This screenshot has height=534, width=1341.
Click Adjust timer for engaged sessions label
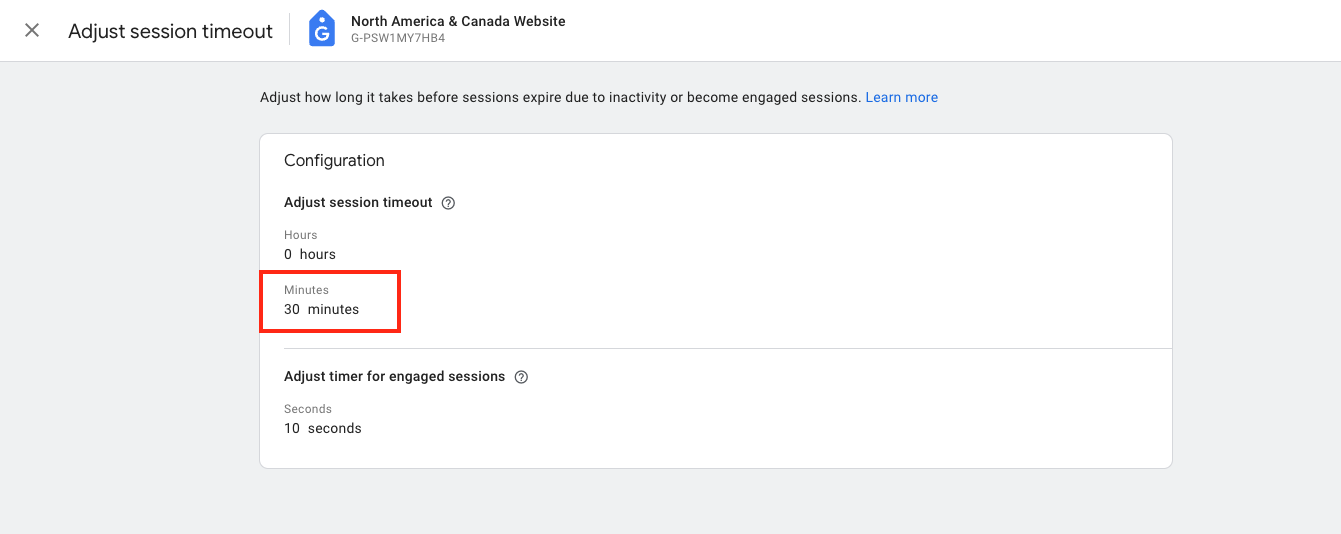(394, 376)
